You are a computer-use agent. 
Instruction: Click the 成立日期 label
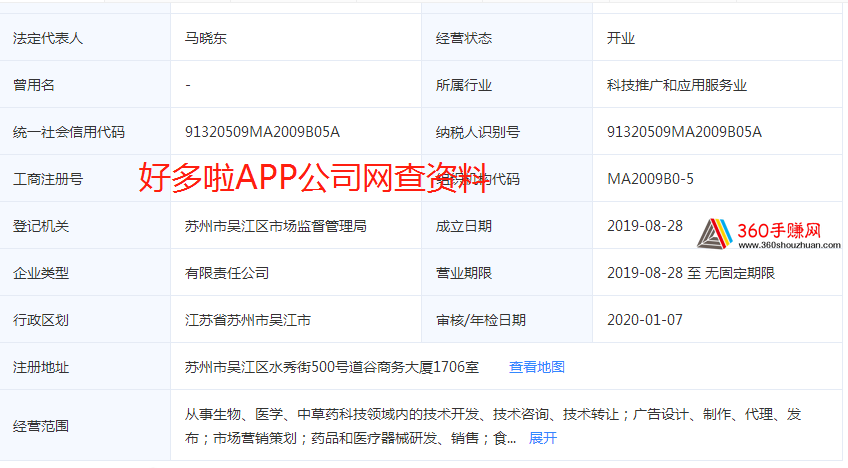tap(463, 226)
